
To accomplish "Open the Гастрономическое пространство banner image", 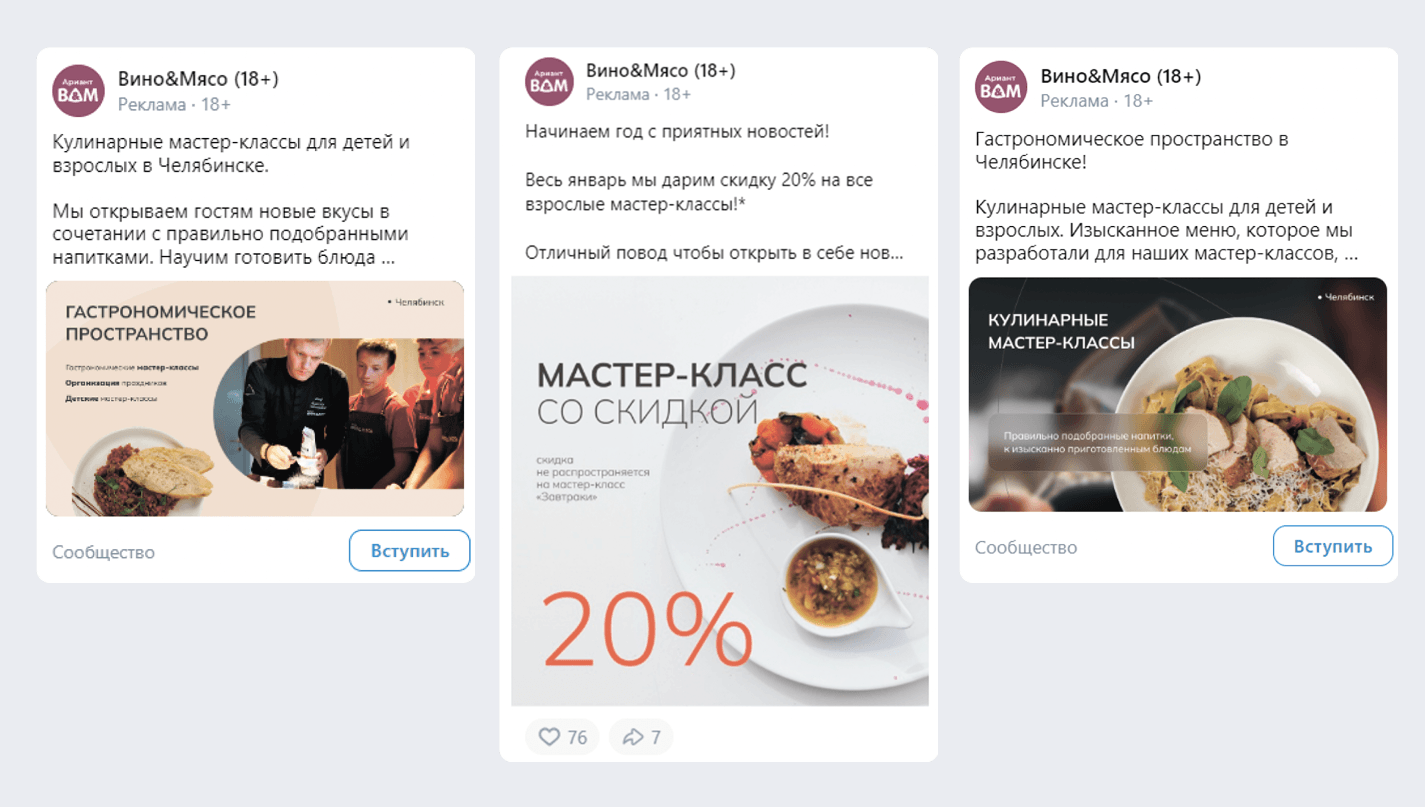I will [x=255, y=399].
